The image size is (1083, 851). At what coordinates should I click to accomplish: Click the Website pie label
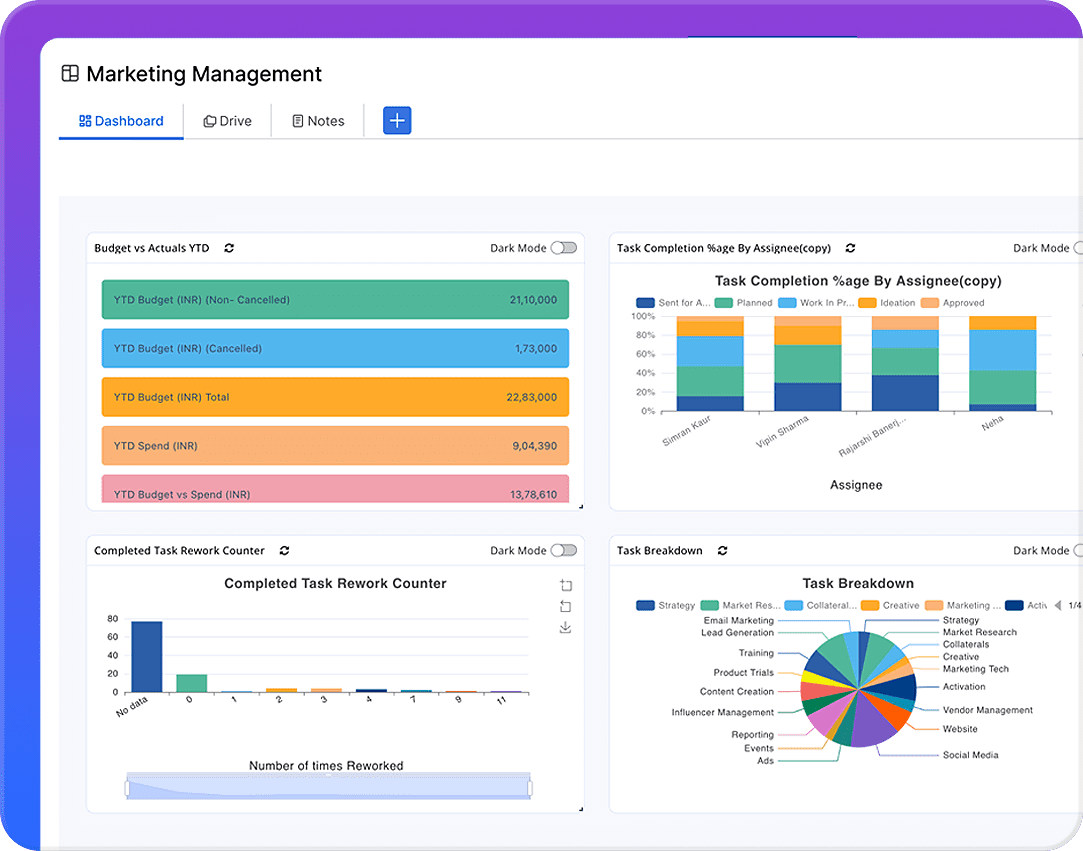click(960, 729)
